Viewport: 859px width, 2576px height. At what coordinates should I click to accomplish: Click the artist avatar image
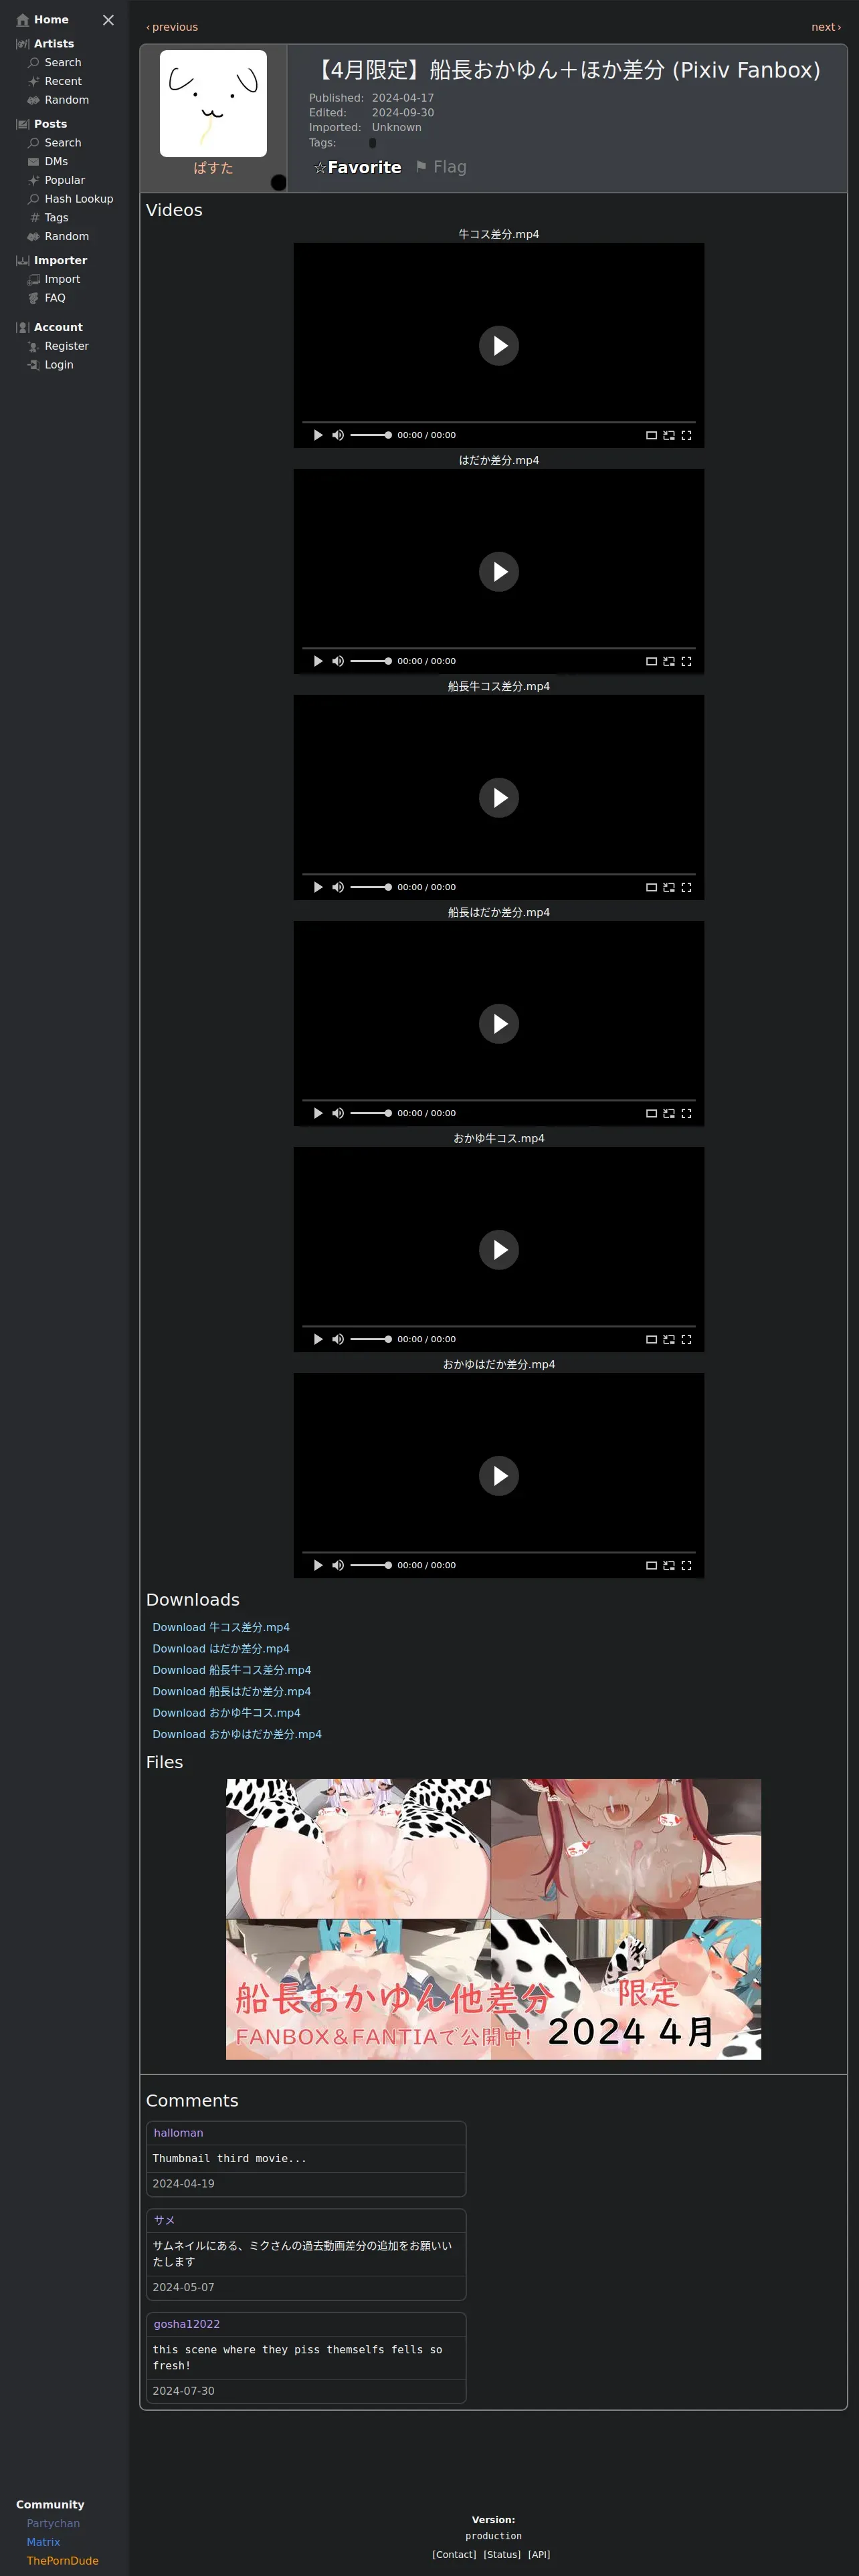pyautogui.click(x=213, y=104)
